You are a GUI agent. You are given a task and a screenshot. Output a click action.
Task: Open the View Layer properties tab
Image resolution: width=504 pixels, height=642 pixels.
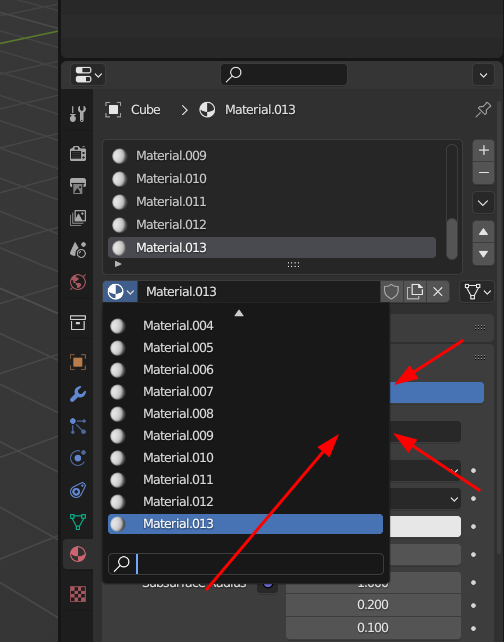78,217
